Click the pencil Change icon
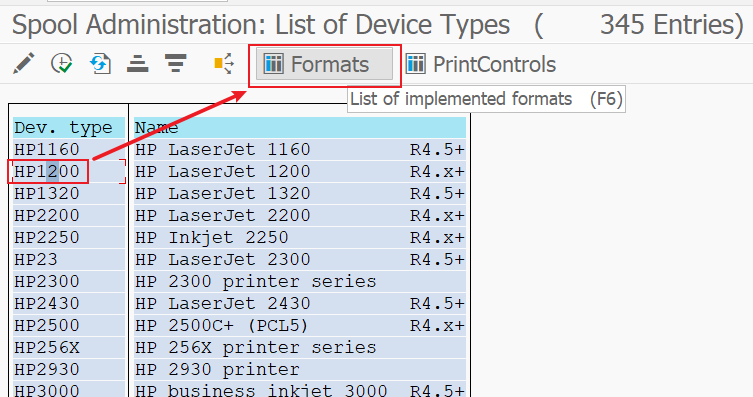 pos(24,63)
